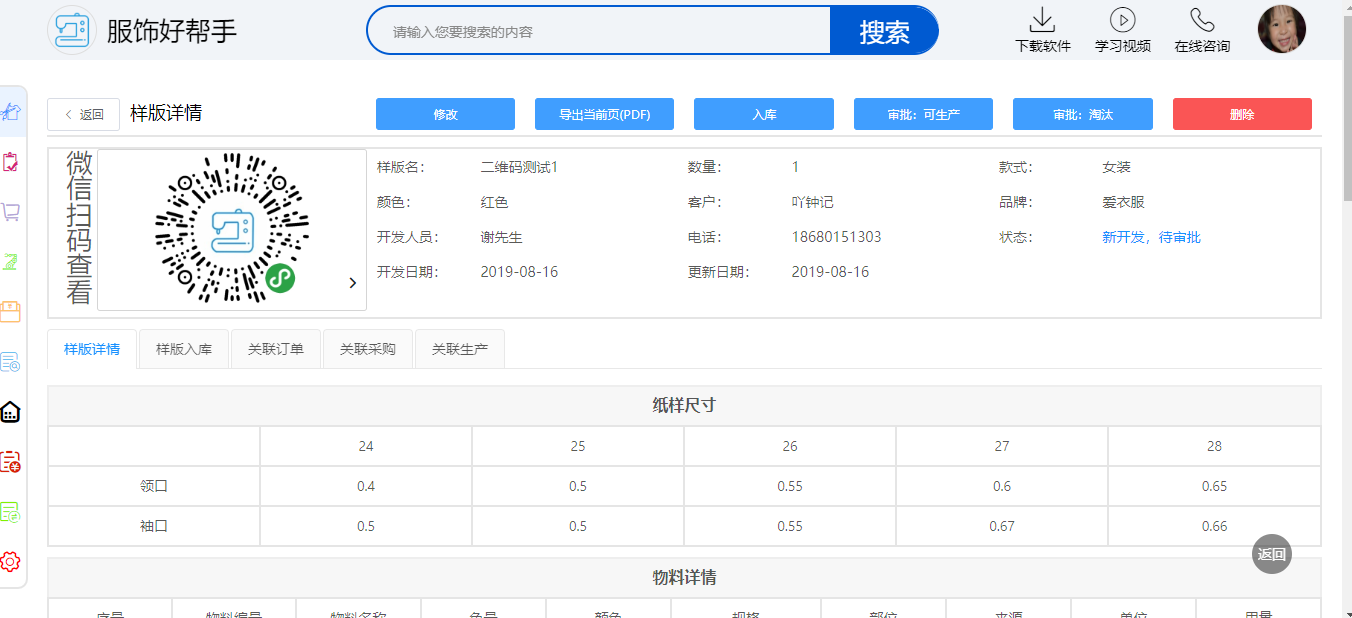Focus the search input field
The height and width of the screenshot is (618, 1352).
click(x=599, y=31)
